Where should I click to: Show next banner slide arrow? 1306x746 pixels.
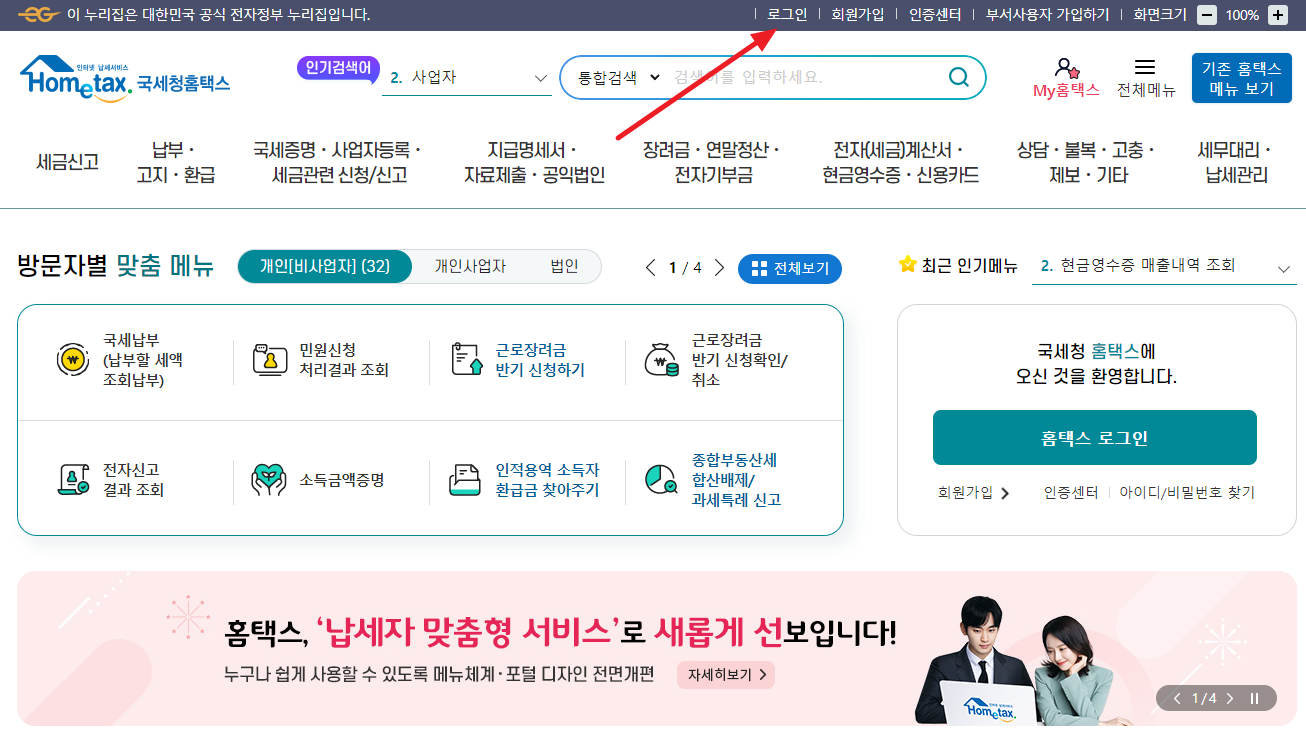coord(1230,698)
